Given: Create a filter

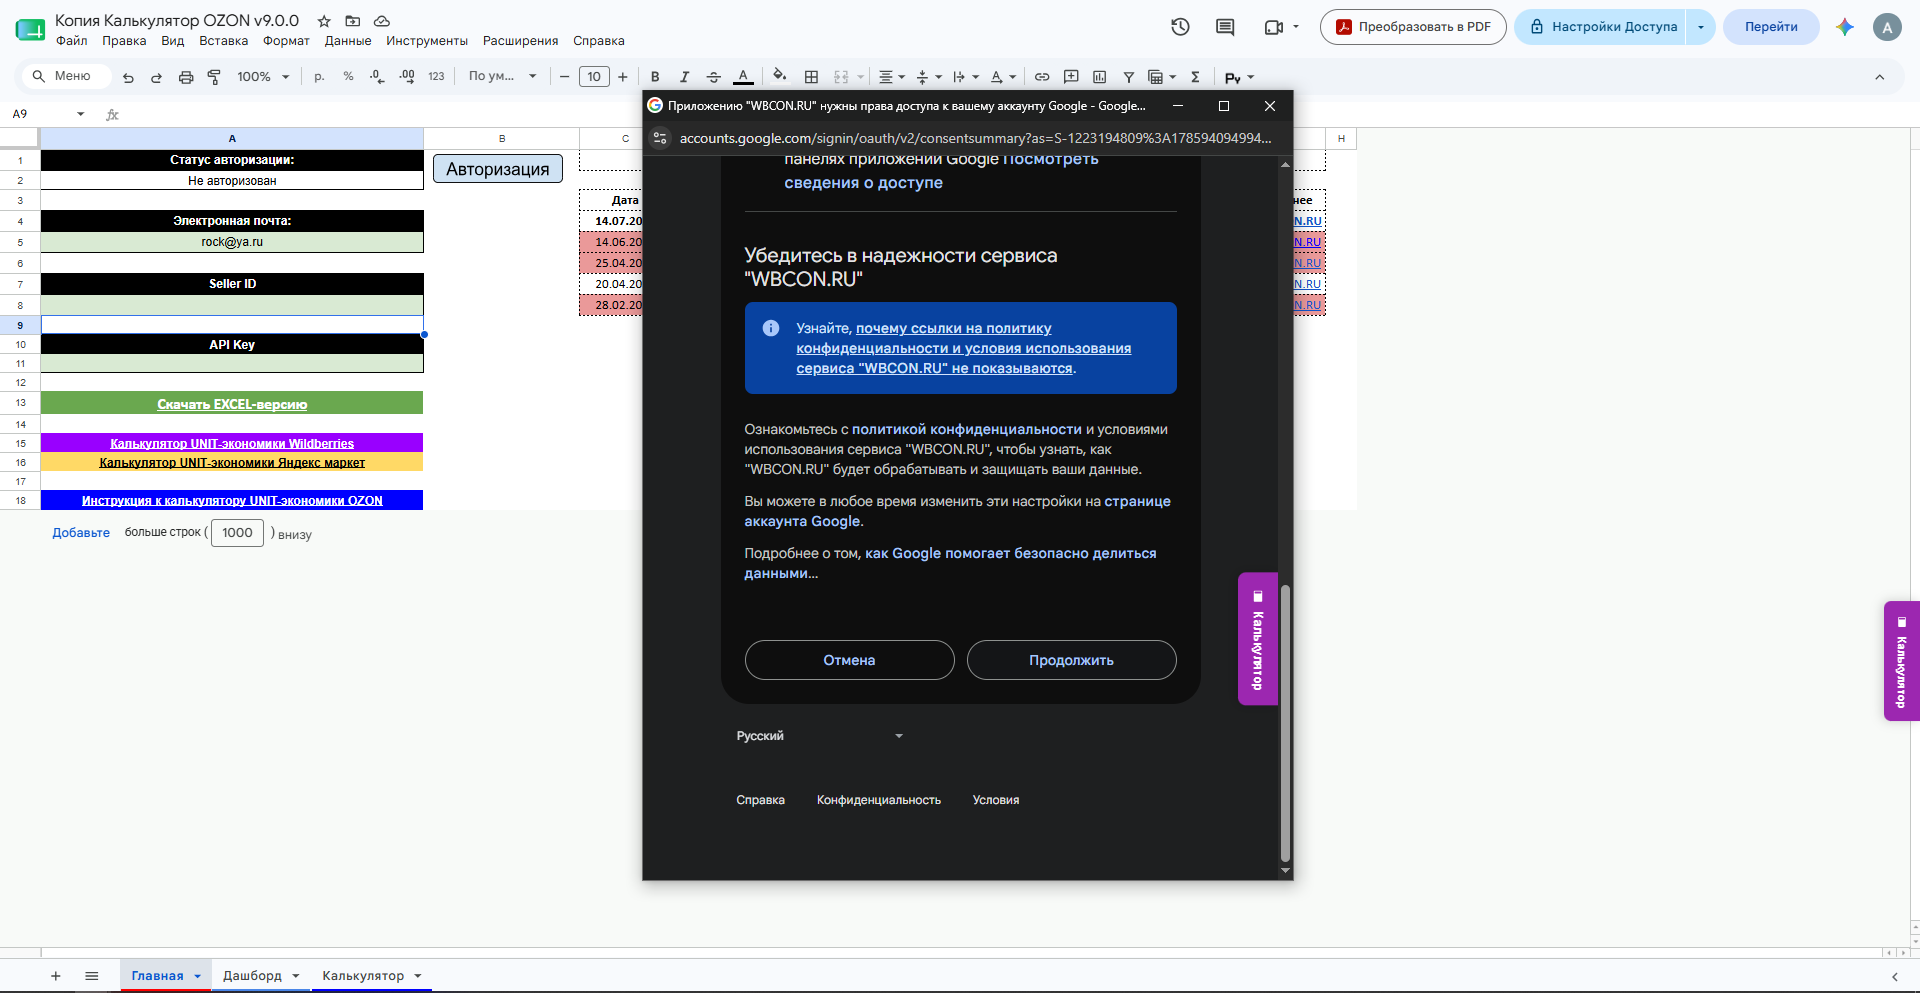Looking at the screenshot, I should pos(1128,77).
